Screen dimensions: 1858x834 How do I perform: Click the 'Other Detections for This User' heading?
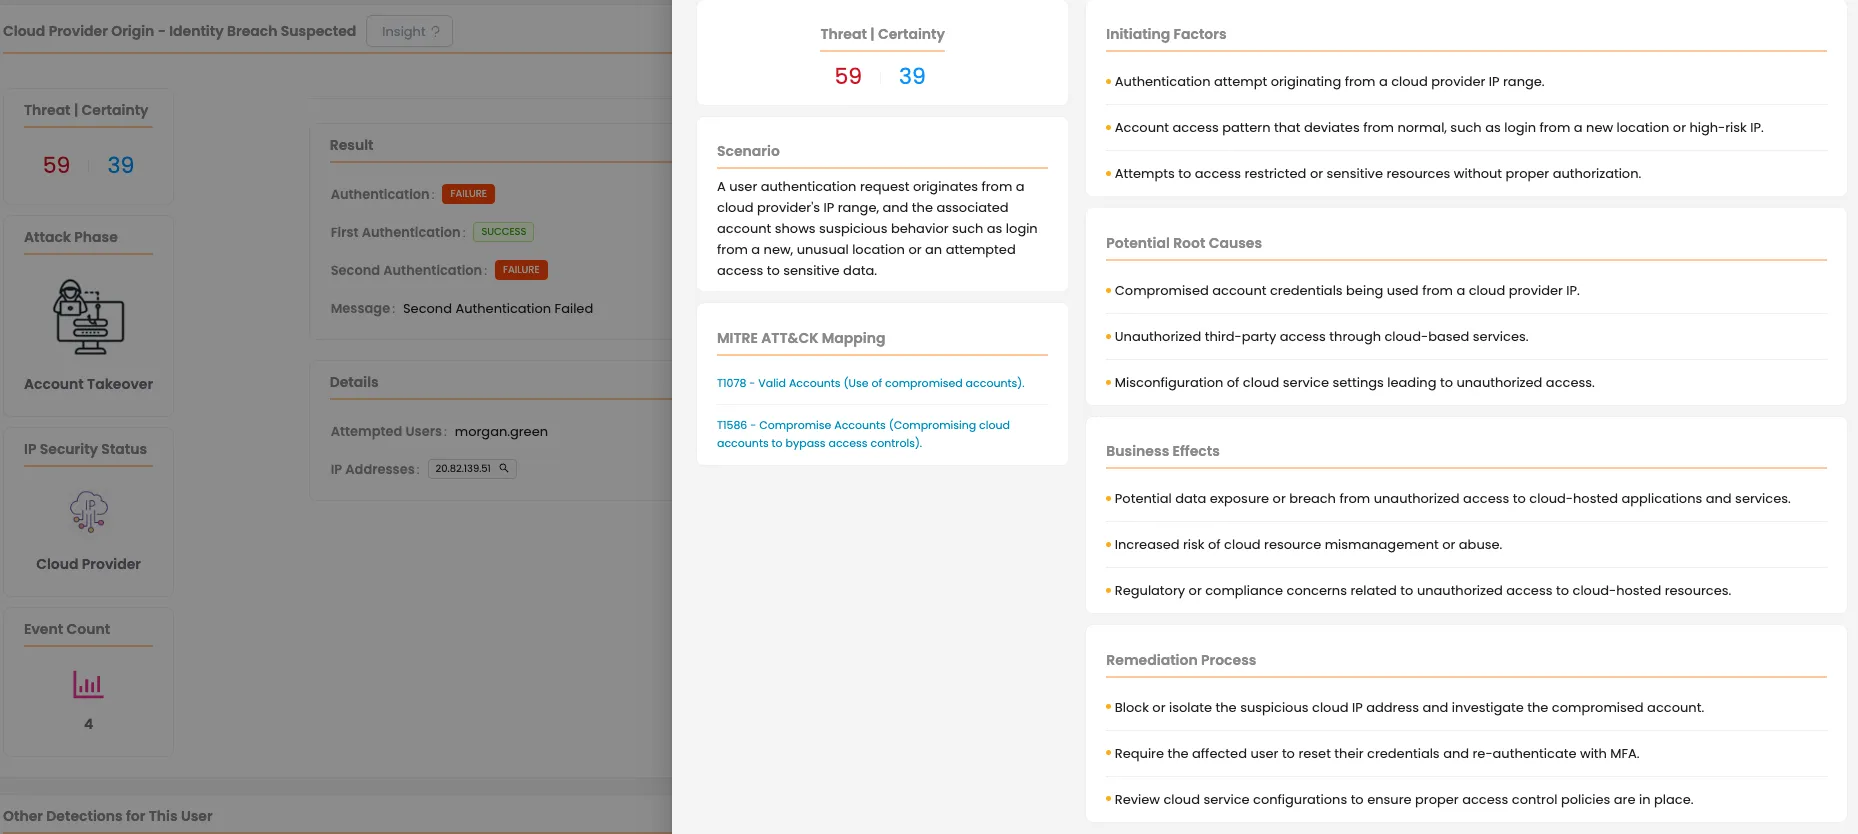click(108, 816)
